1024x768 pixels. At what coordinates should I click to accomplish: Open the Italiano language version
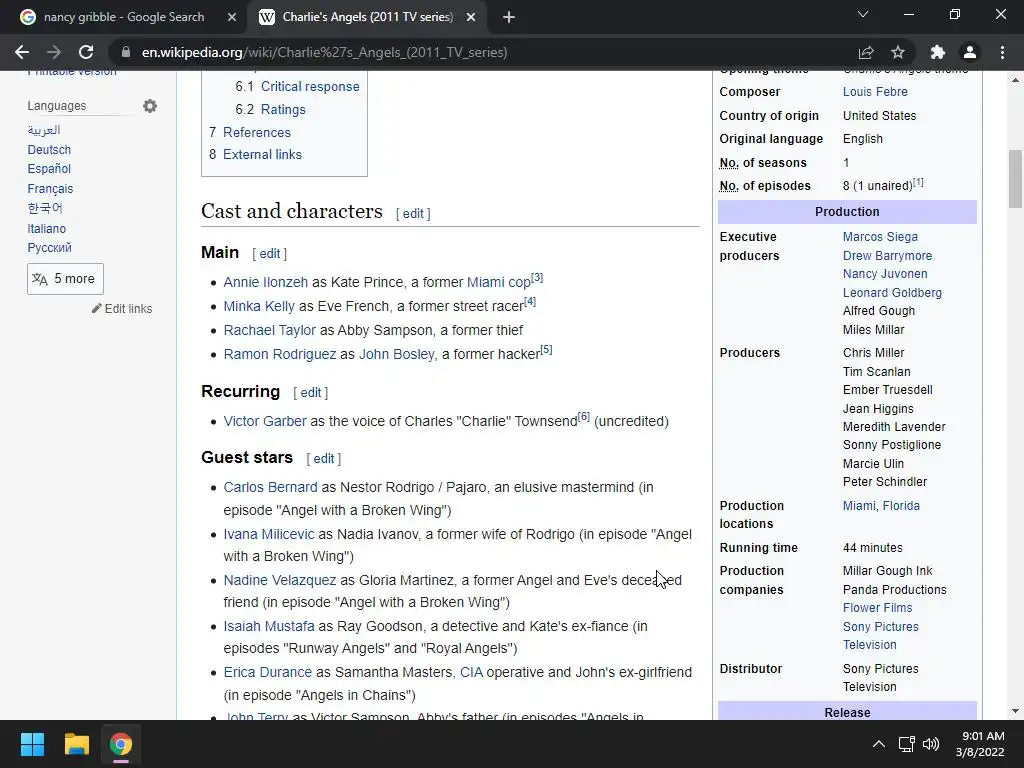(x=46, y=229)
